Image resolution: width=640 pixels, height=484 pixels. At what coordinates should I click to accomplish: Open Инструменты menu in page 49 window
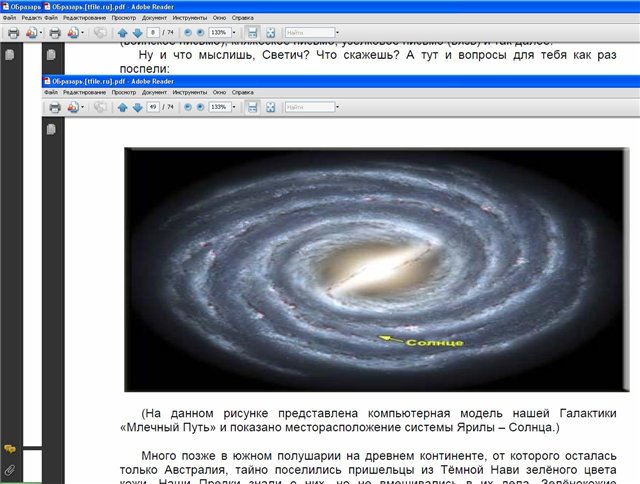190,92
